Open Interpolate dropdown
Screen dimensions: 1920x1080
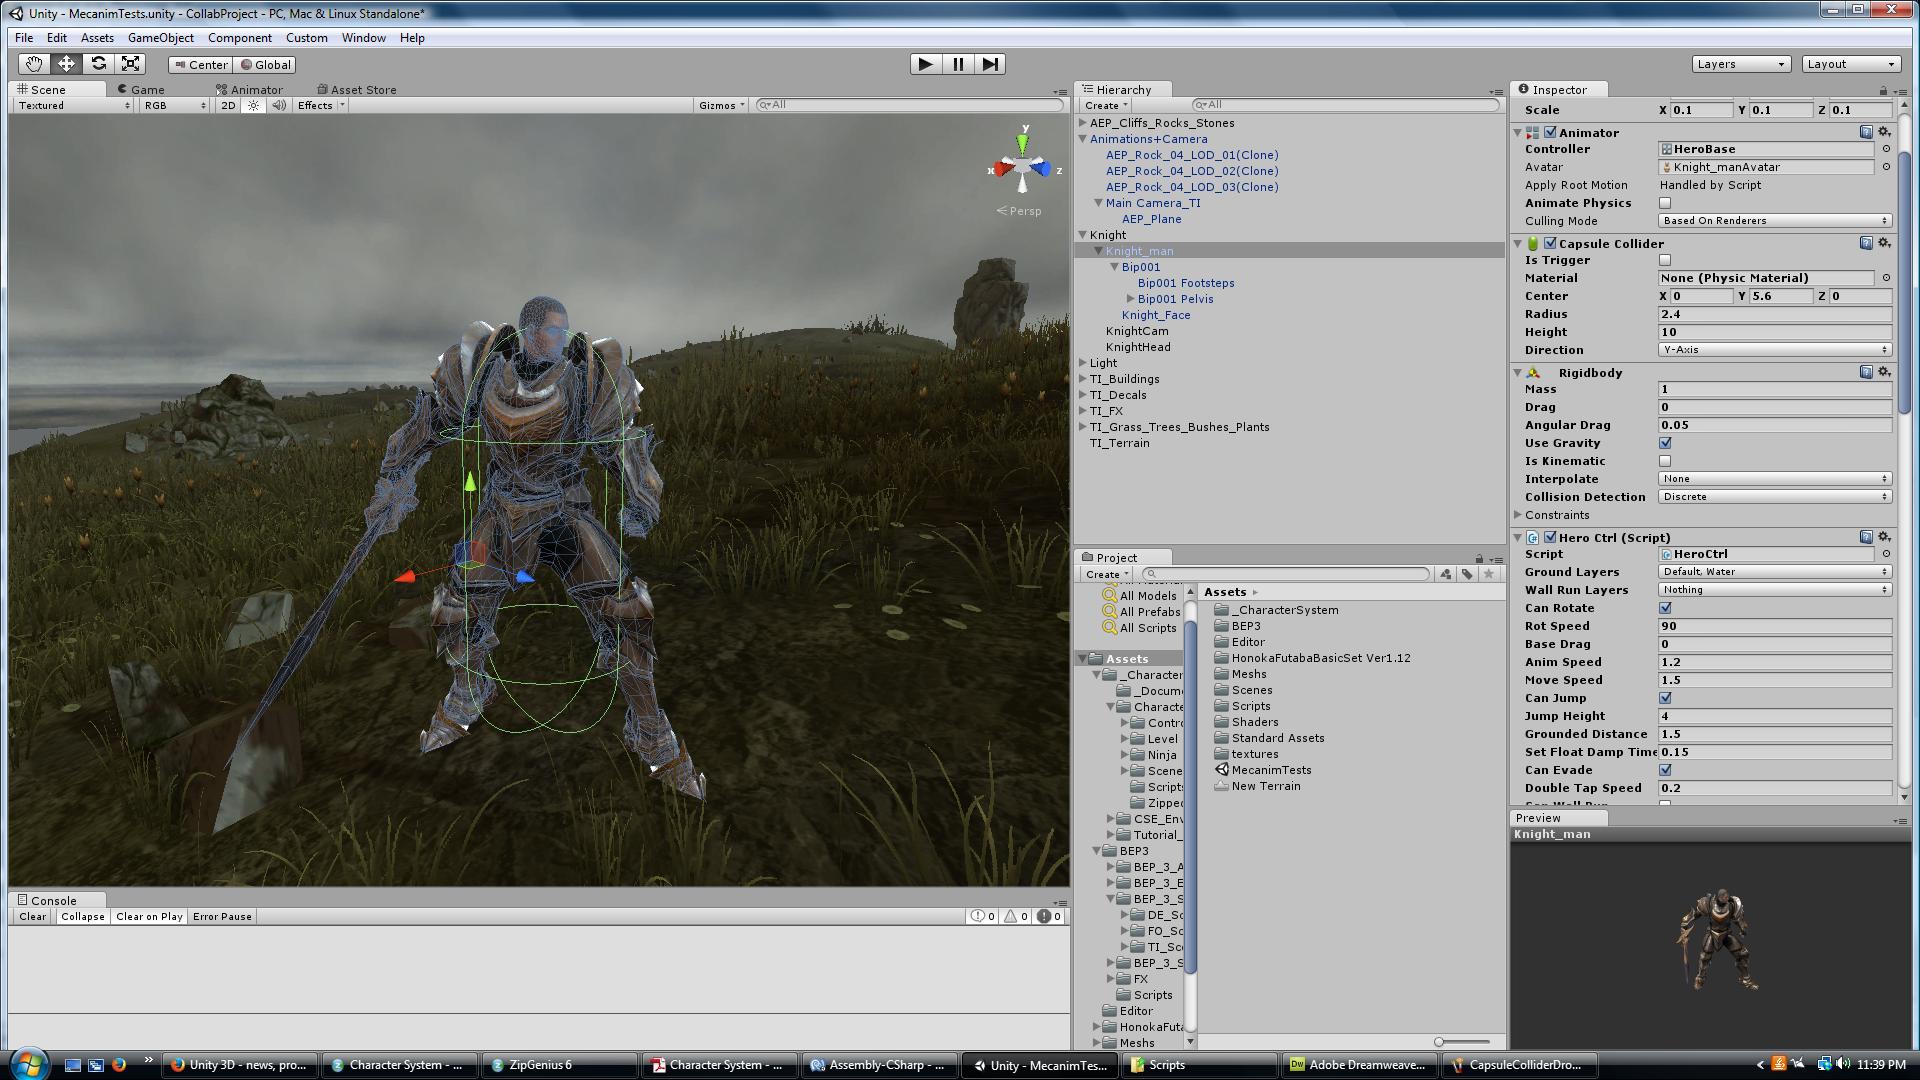coord(1775,479)
